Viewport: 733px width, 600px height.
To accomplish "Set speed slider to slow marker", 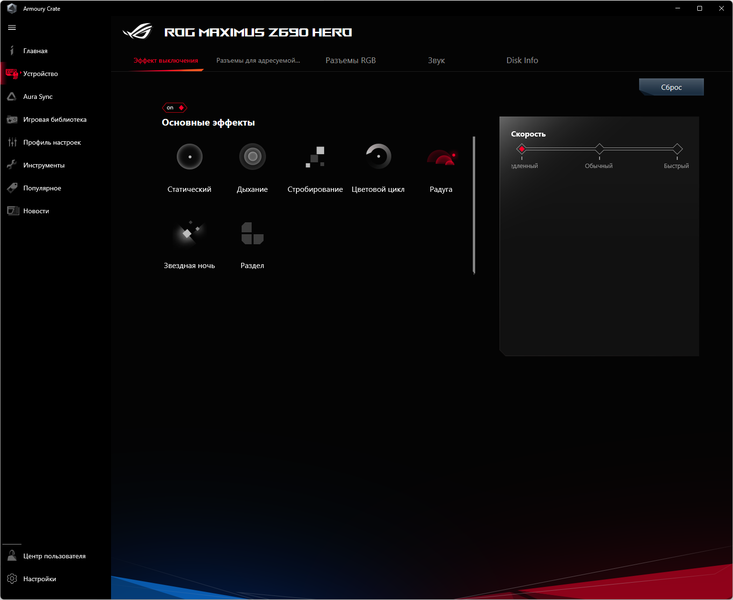I will pos(522,149).
